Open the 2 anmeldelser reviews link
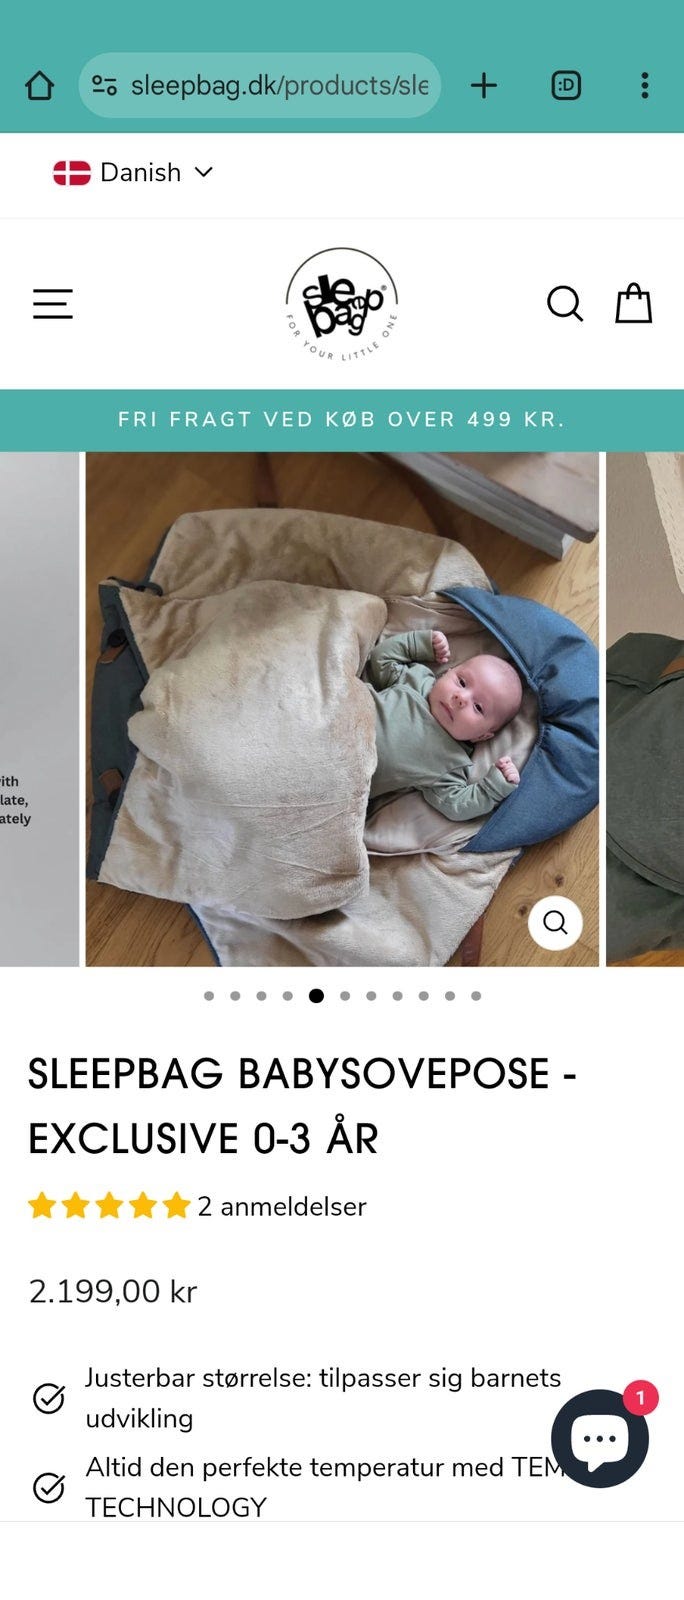The width and height of the screenshot is (684, 1600). [x=282, y=1207]
